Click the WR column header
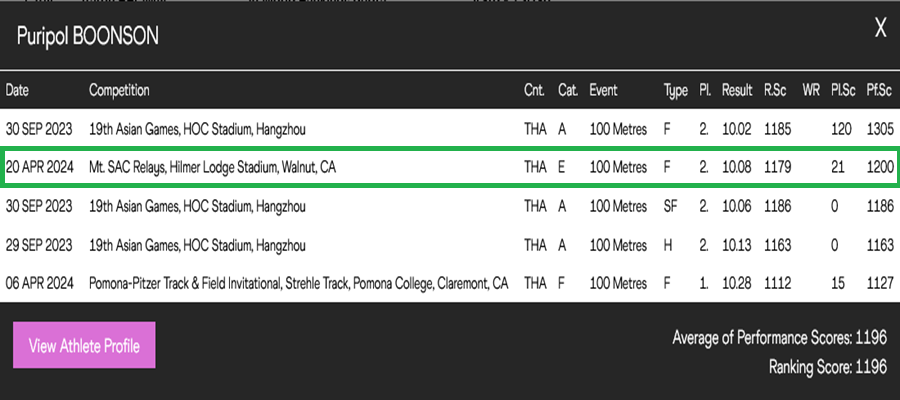This screenshot has height=400, width=900. pyautogui.click(x=811, y=90)
